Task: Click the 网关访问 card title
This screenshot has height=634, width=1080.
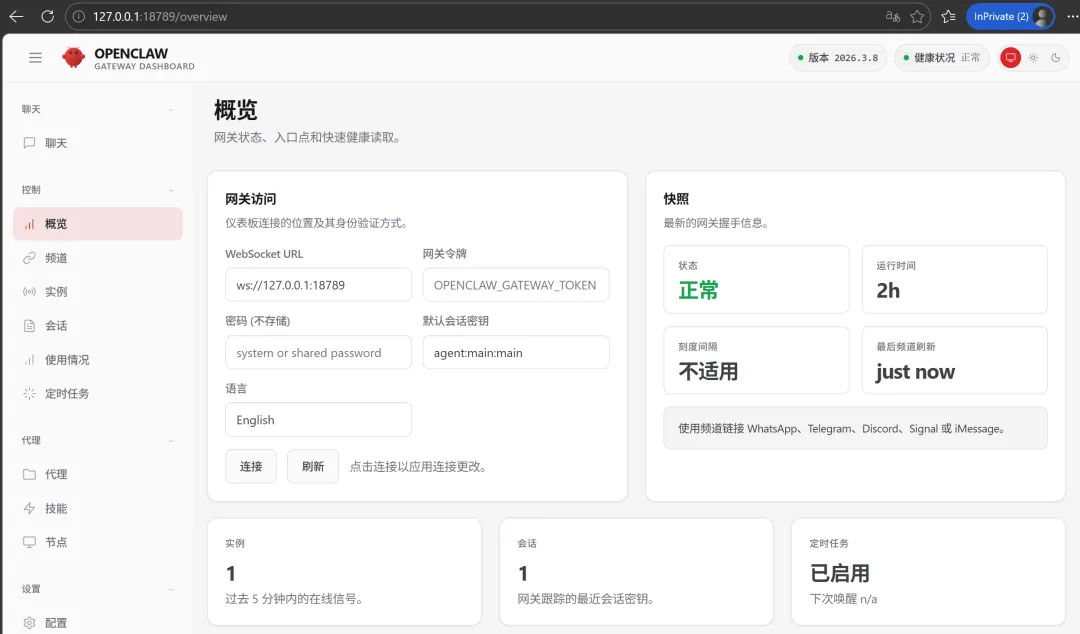Action: tap(251, 199)
